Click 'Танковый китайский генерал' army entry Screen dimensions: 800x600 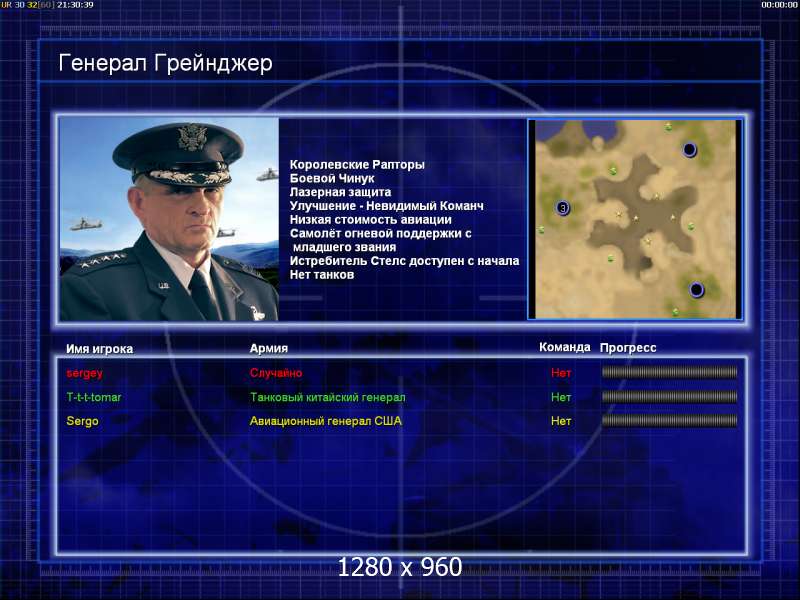(328, 397)
